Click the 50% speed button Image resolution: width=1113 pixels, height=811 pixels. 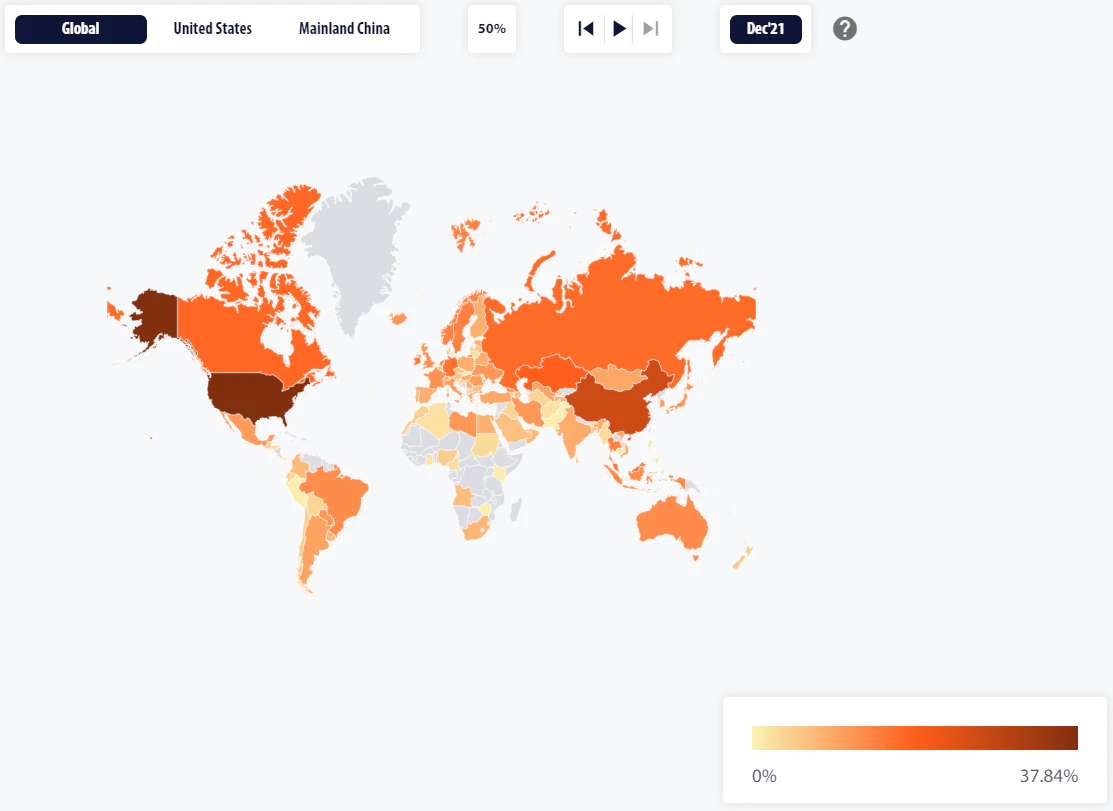(492, 29)
